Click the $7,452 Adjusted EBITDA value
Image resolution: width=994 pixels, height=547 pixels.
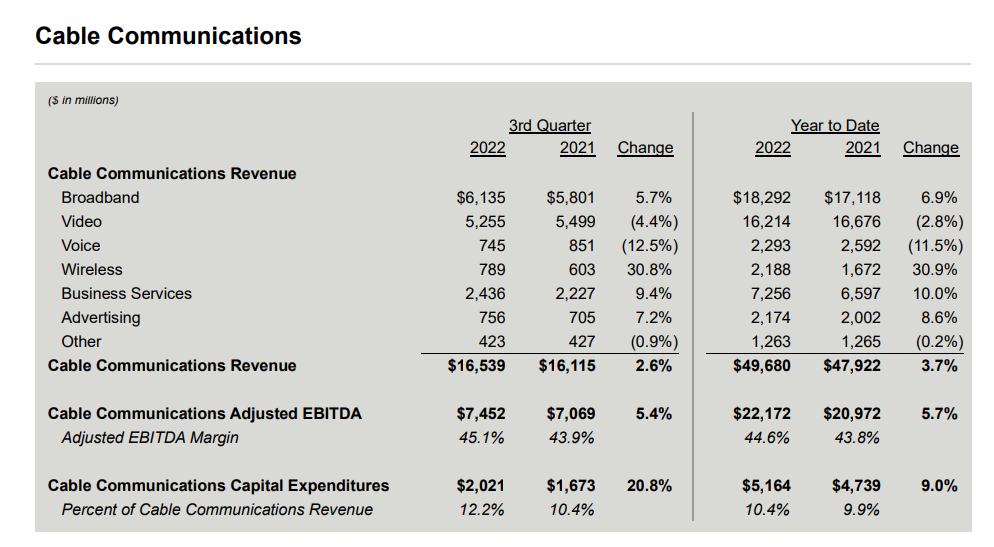[481, 414]
